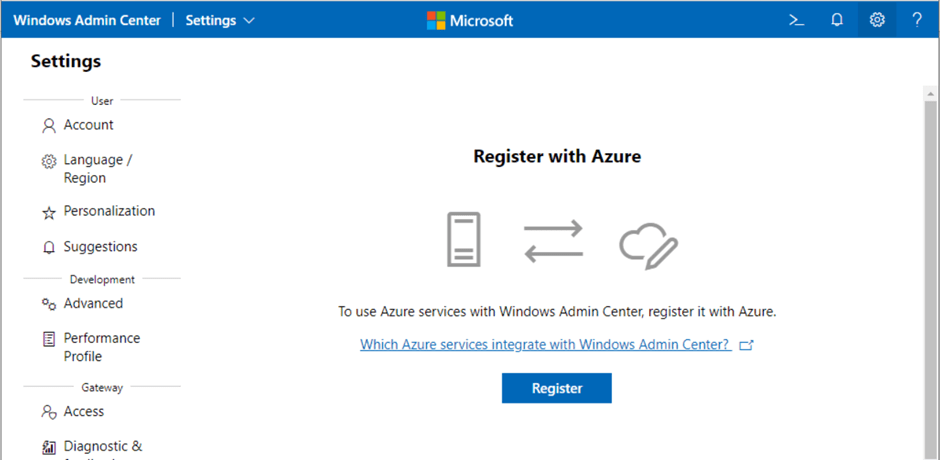Click the Register button

coord(556,388)
